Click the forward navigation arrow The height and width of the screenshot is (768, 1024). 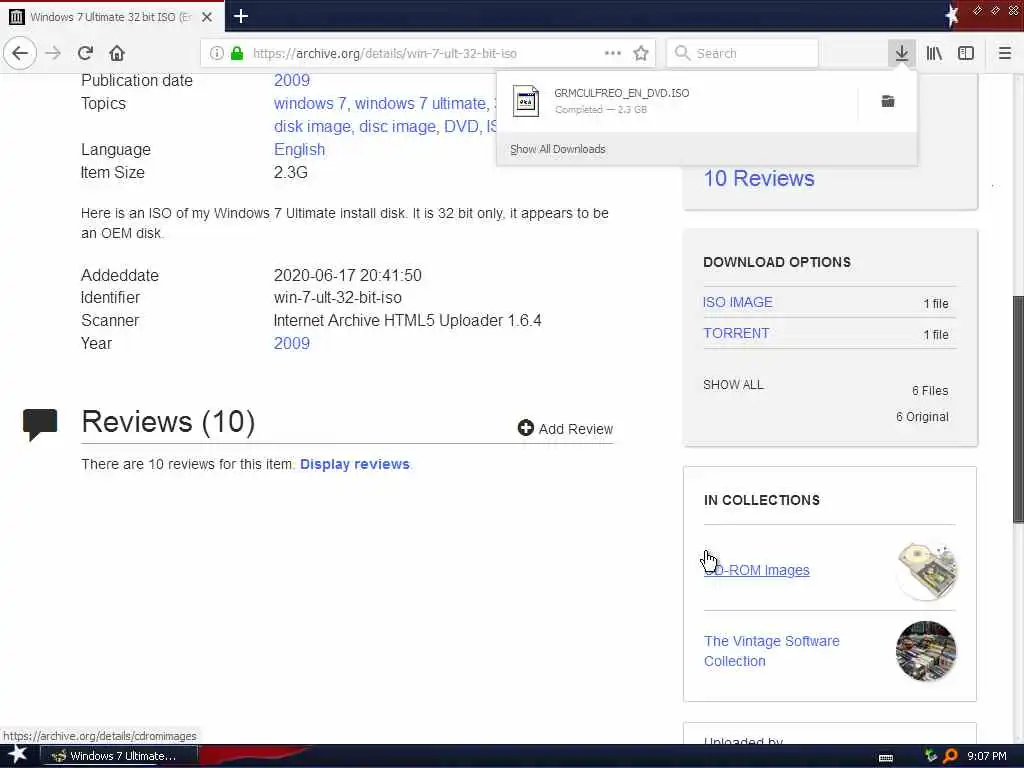(x=54, y=53)
